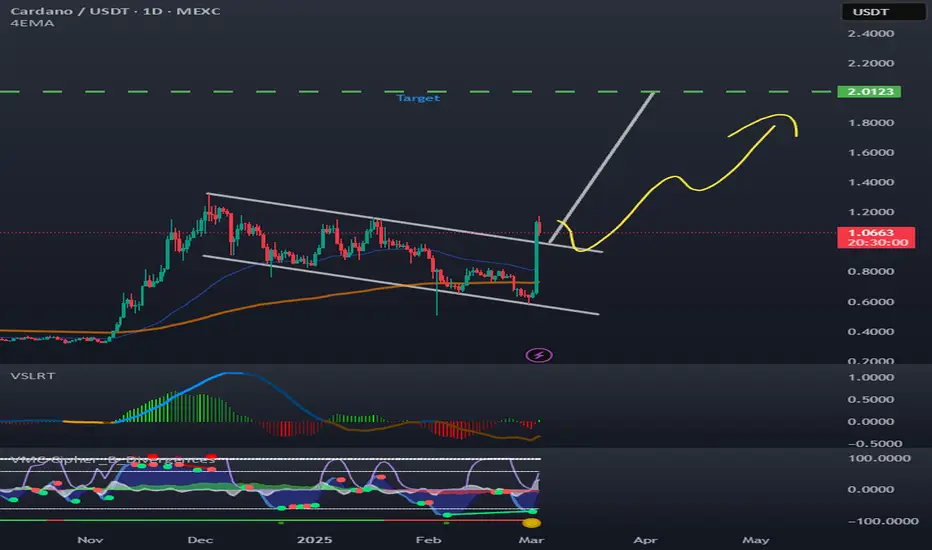This screenshot has width=932, height=550.
Task: Click the 1.4000 price scale value
Action: pyautogui.click(x=871, y=183)
